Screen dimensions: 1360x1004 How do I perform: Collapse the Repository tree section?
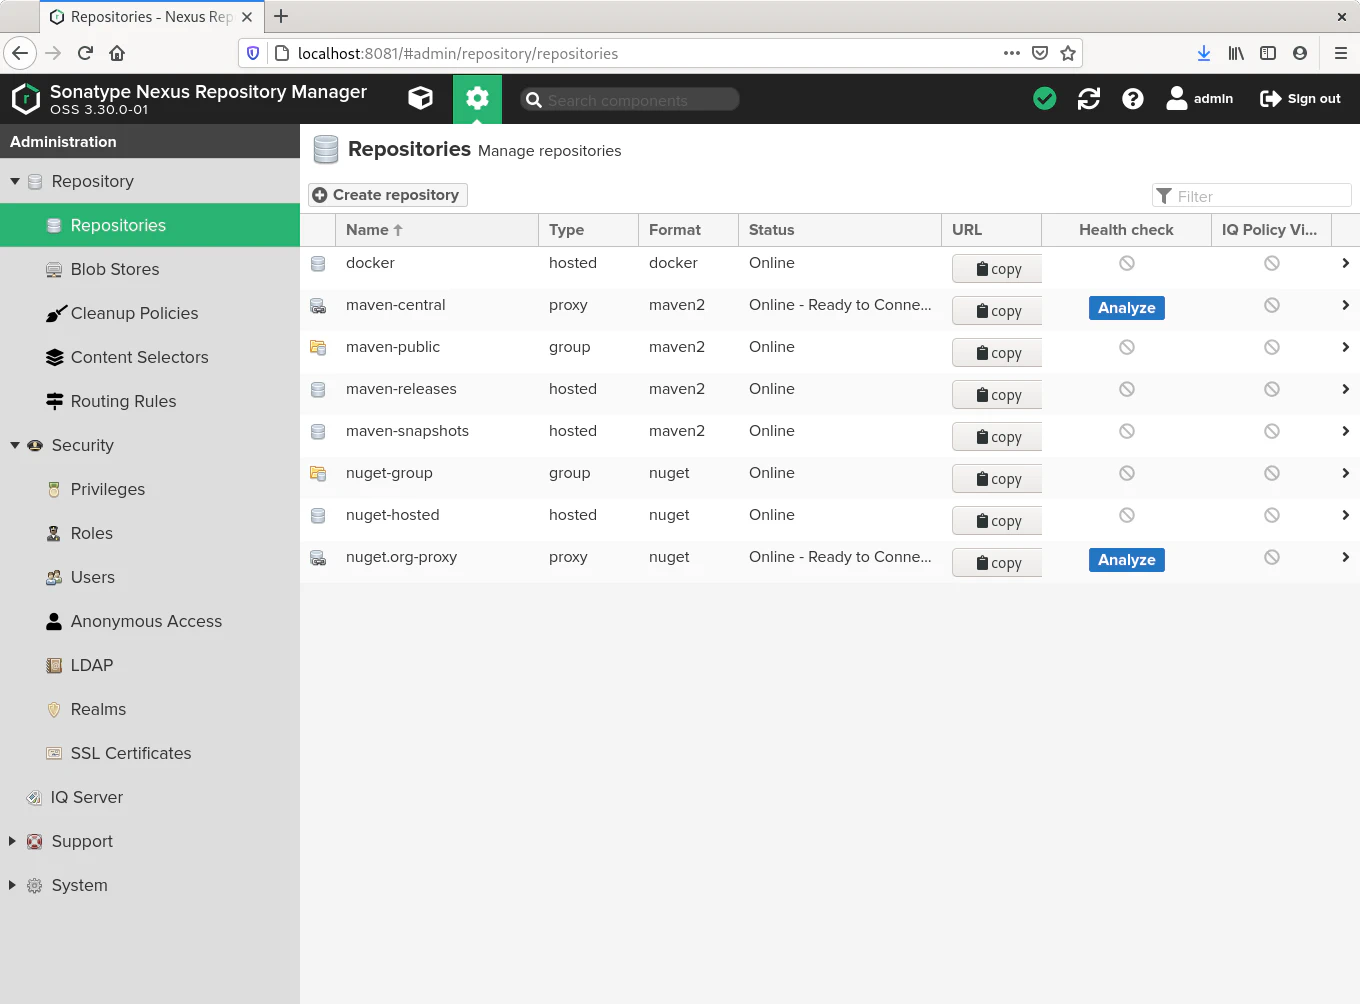pyautogui.click(x=15, y=181)
